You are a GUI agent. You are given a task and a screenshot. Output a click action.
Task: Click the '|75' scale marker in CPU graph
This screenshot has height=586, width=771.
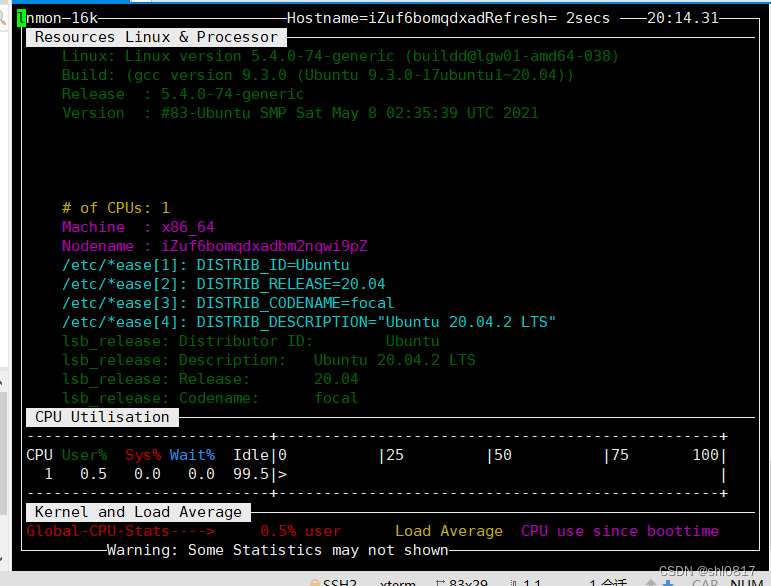(616, 455)
